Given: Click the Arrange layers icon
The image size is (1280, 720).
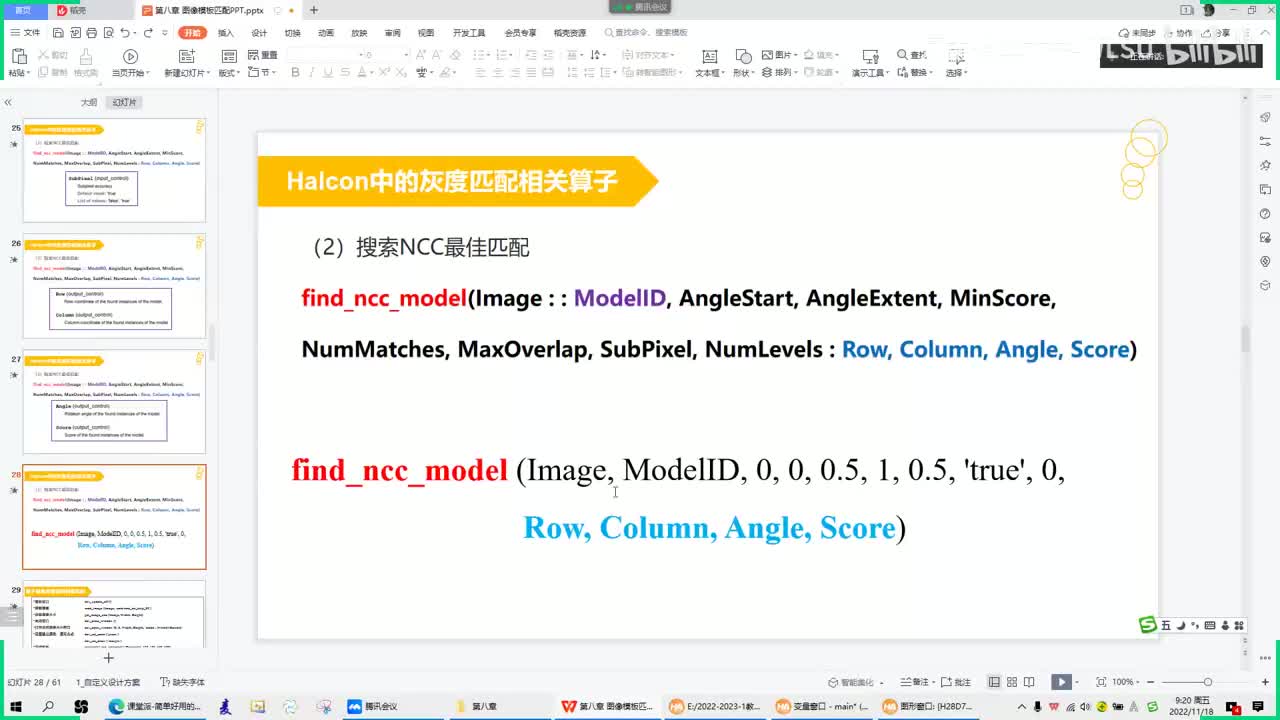Looking at the screenshot, I should (x=768, y=72).
